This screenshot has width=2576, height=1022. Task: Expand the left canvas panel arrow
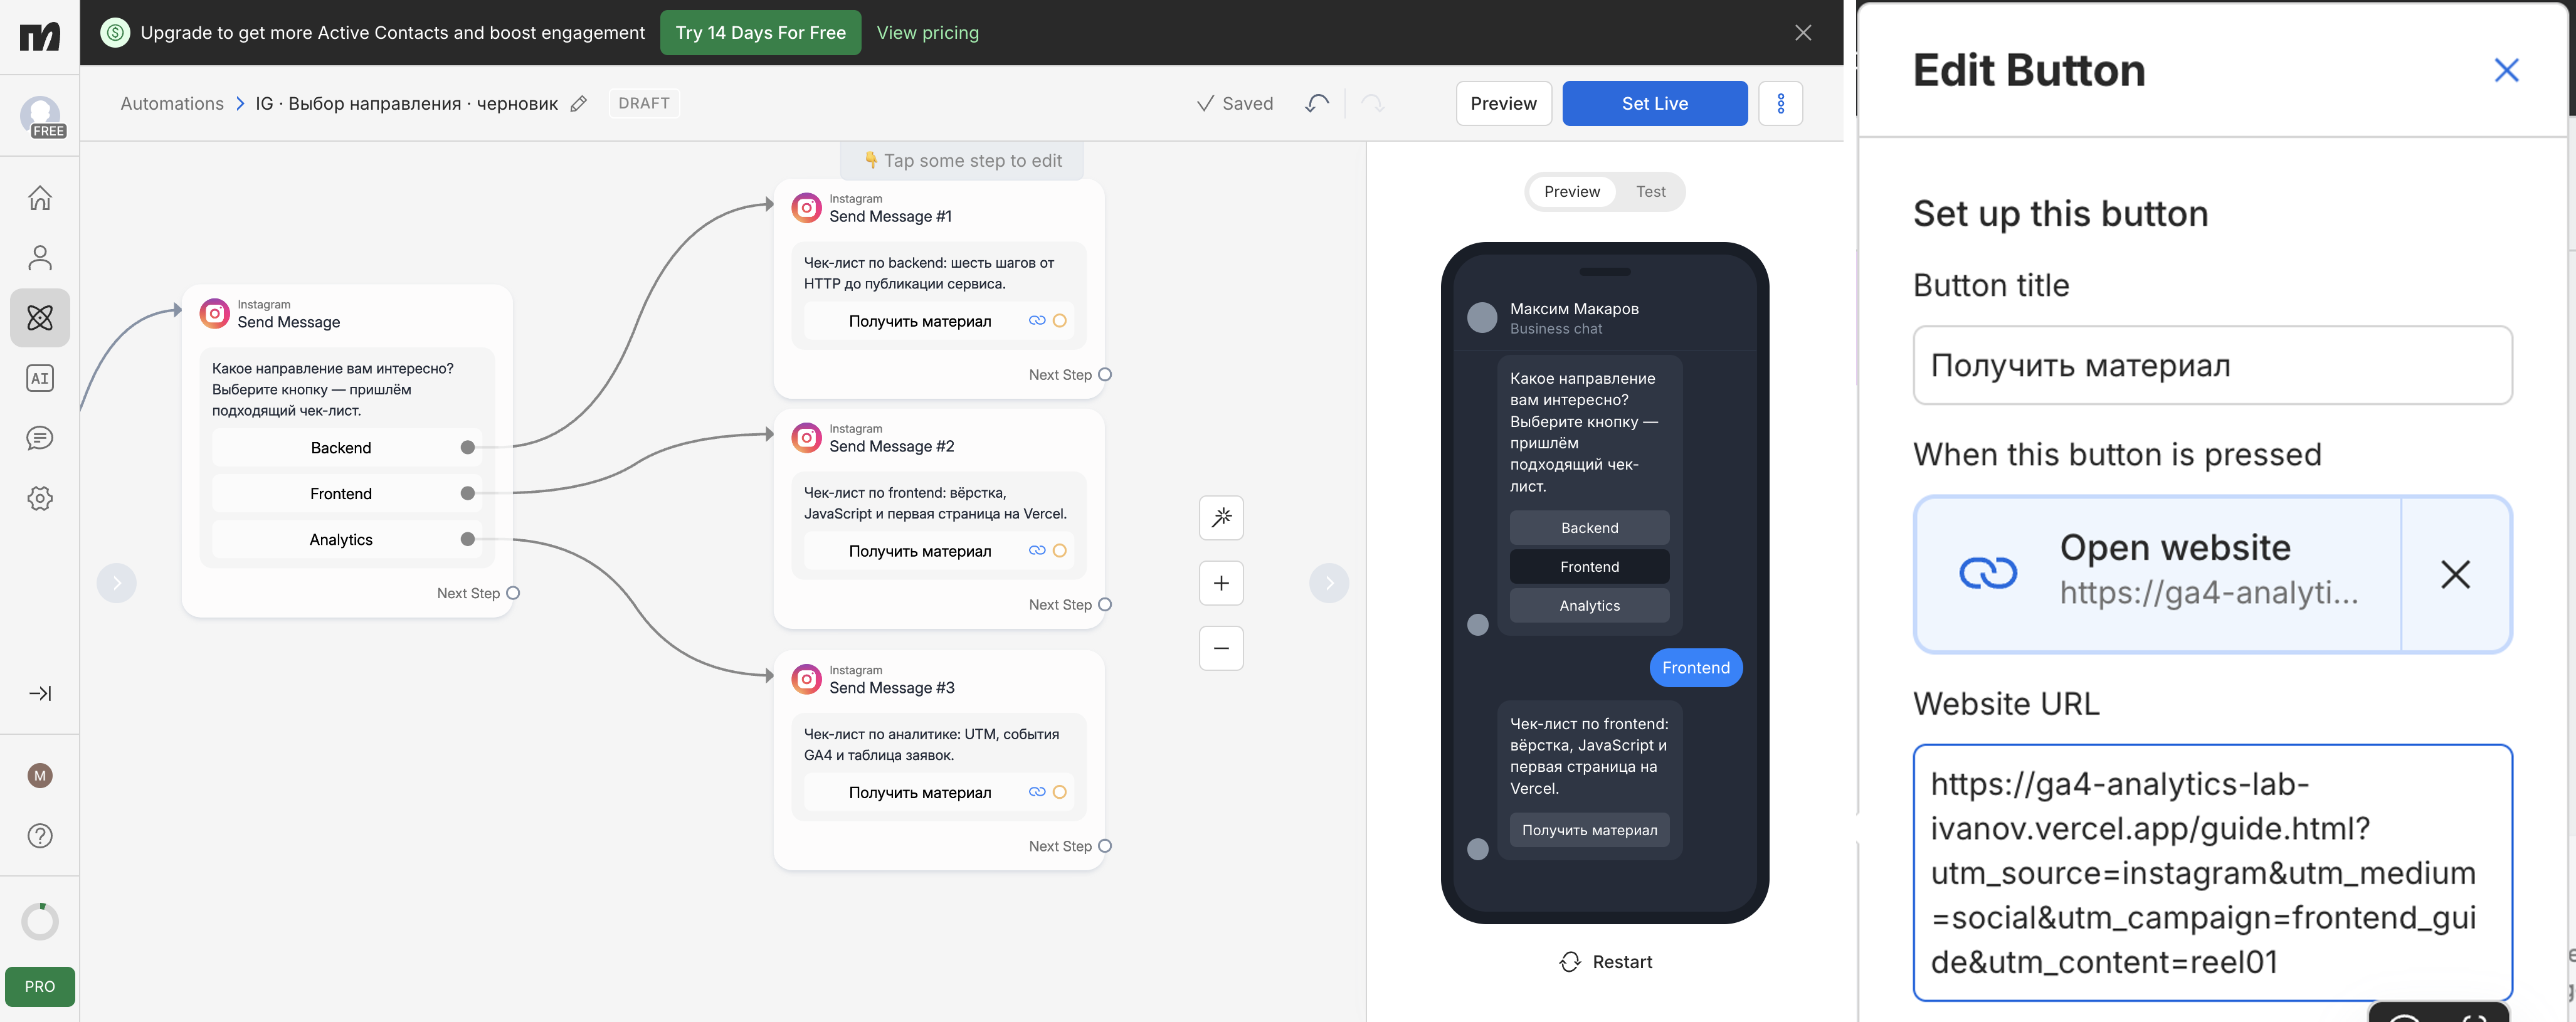coord(116,583)
